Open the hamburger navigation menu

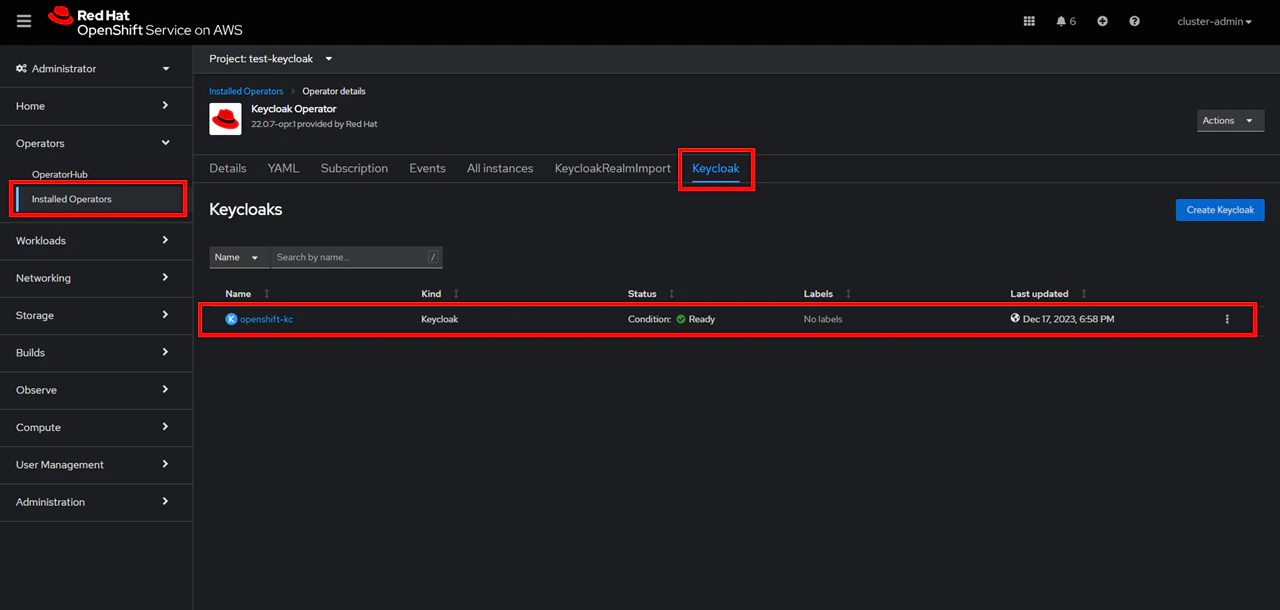24,21
